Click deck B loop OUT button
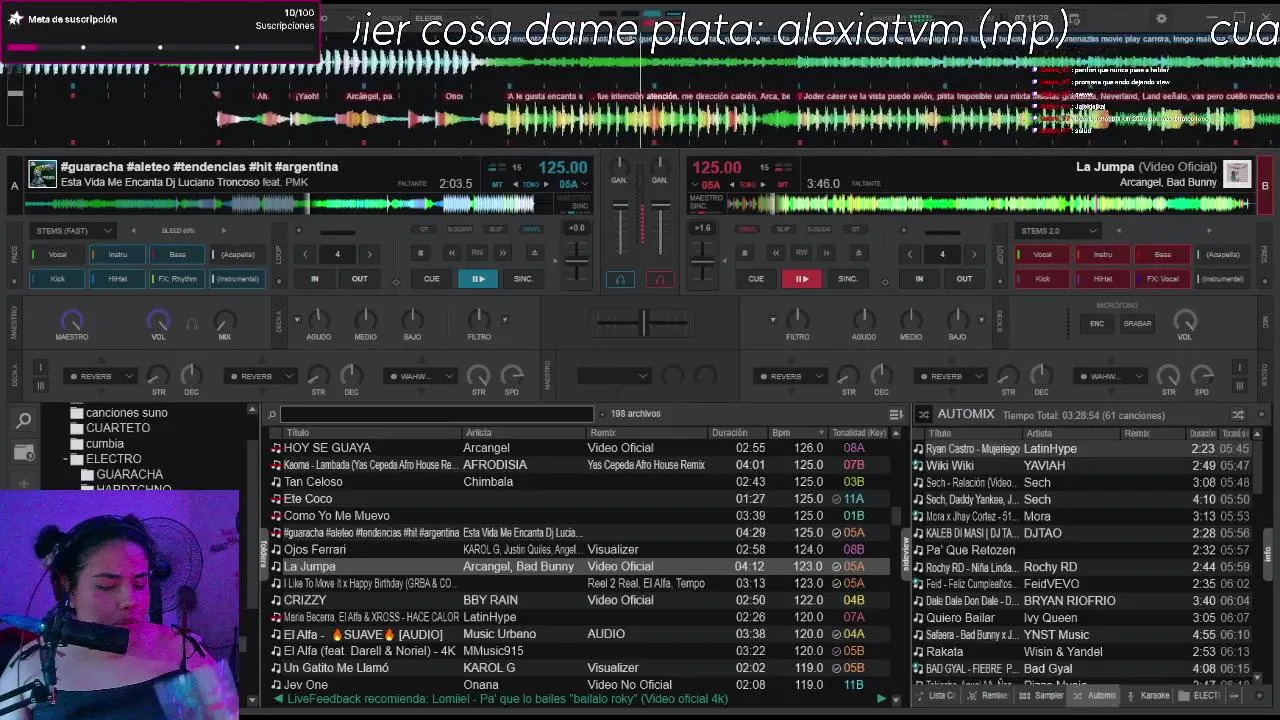The width and height of the screenshot is (1280, 720). pyautogui.click(x=964, y=279)
